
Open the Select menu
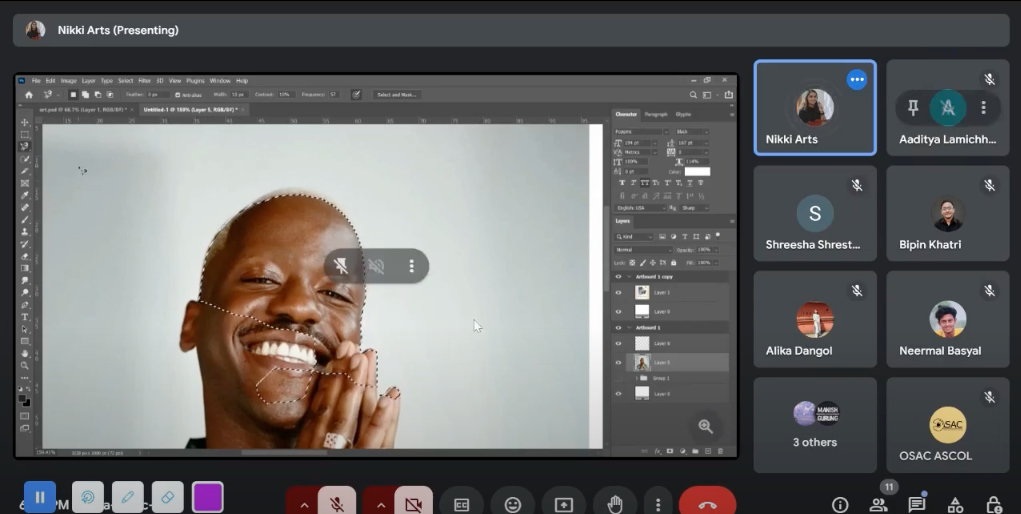(x=126, y=81)
